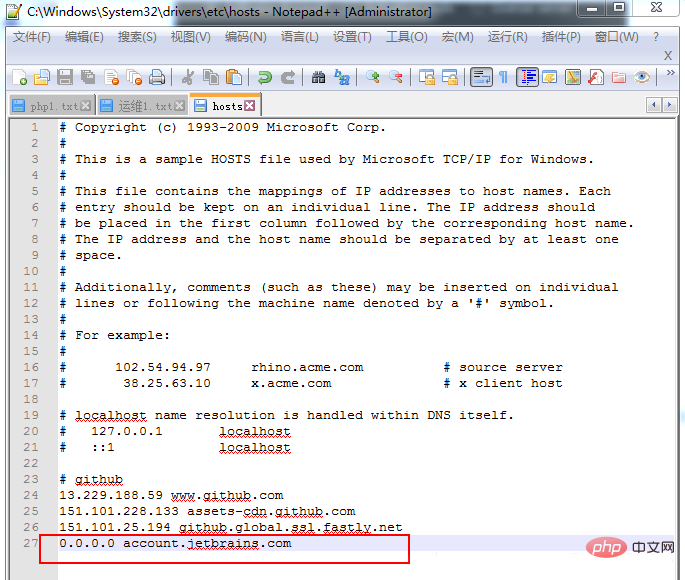Click line '151.101.25.194 github.global.ssl.fastly.net'
Image resolution: width=685 pixels, height=580 pixels.
tap(231, 528)
